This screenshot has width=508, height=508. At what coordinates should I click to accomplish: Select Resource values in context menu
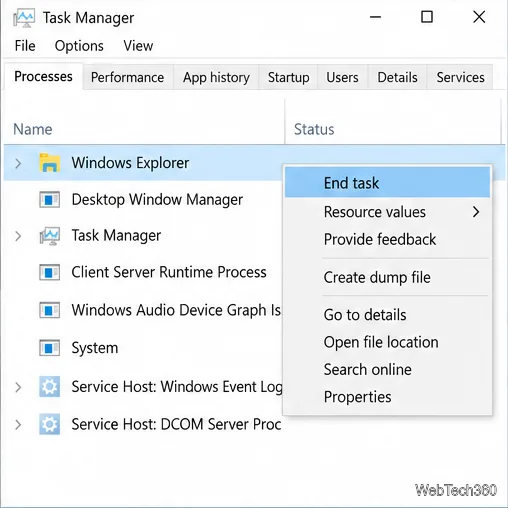387,212
